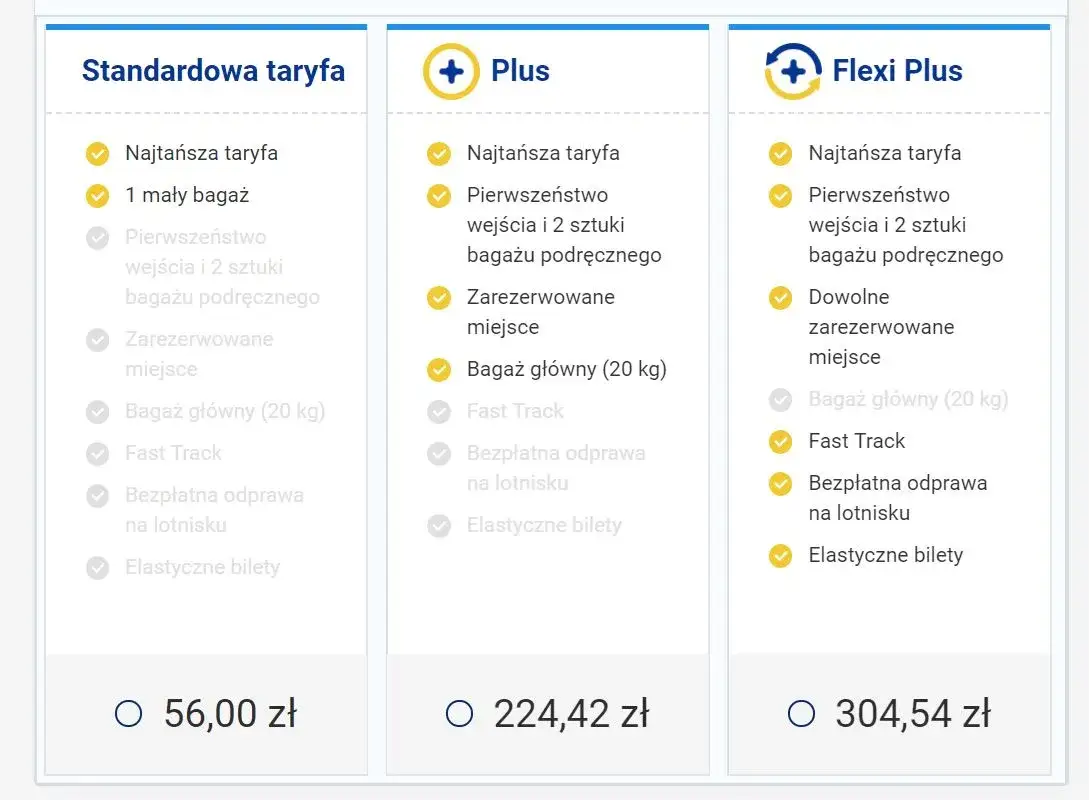1089x800 pixels.
Task: Click the grayed Elastyczne bilety item in Plus
Action: (x=545, y=525)
